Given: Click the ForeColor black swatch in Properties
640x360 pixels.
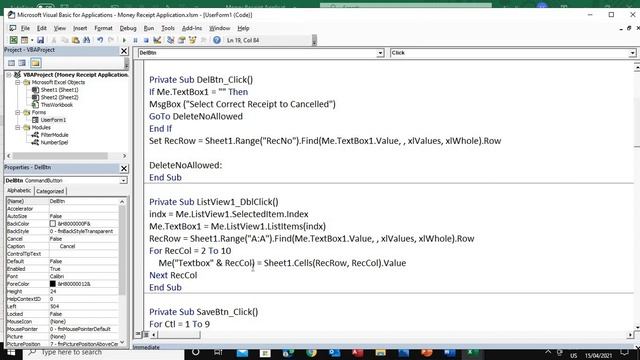Looking at the screenshot, I should tap(53, 284).
